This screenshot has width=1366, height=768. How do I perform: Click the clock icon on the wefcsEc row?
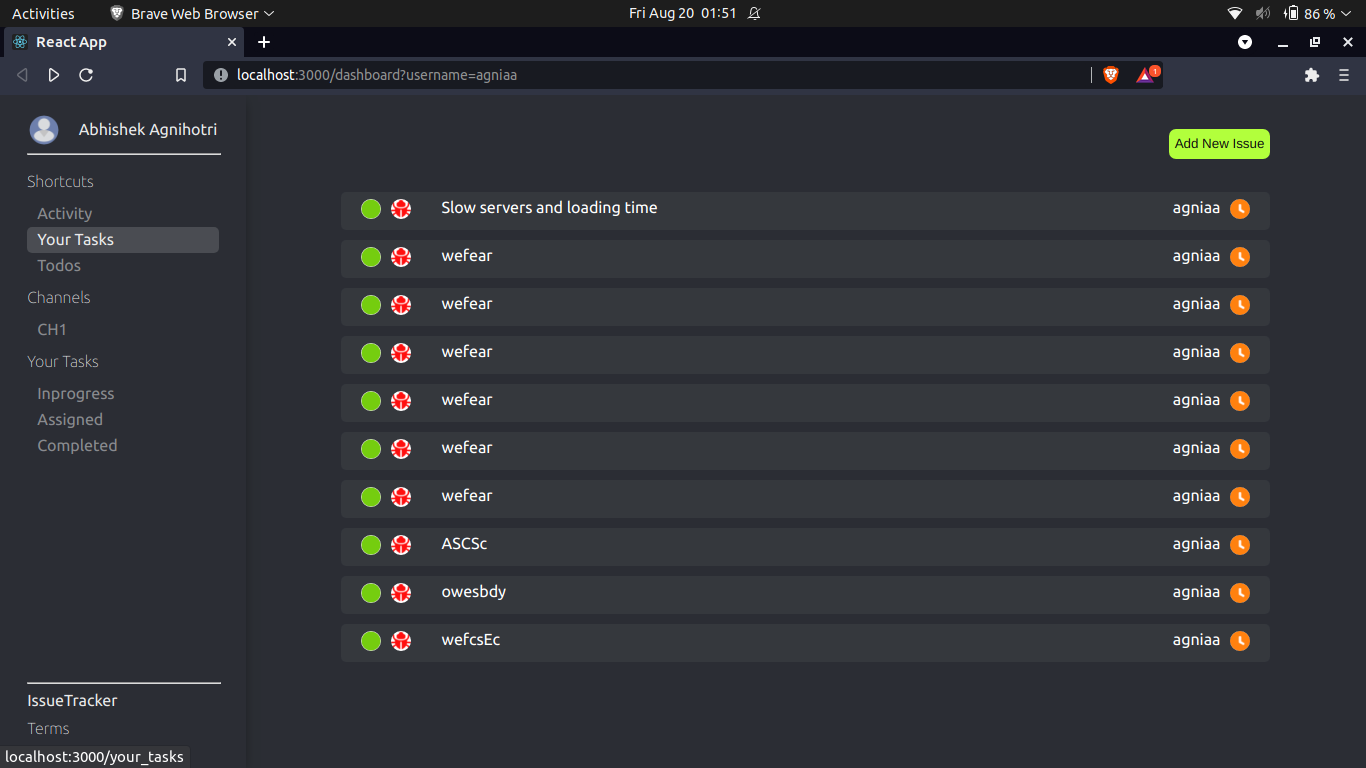(1239, 641)
